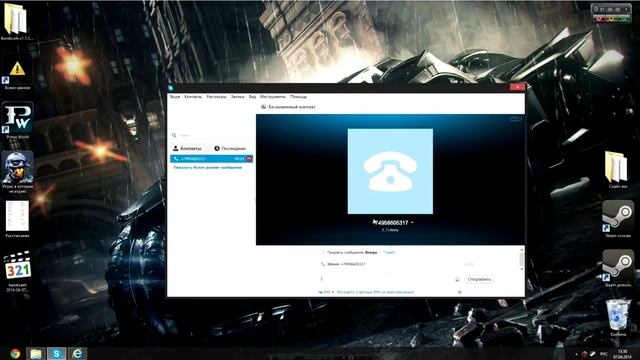Switch to the Последние tab in sidebar
640x360 pixels.
click(230, 148)
